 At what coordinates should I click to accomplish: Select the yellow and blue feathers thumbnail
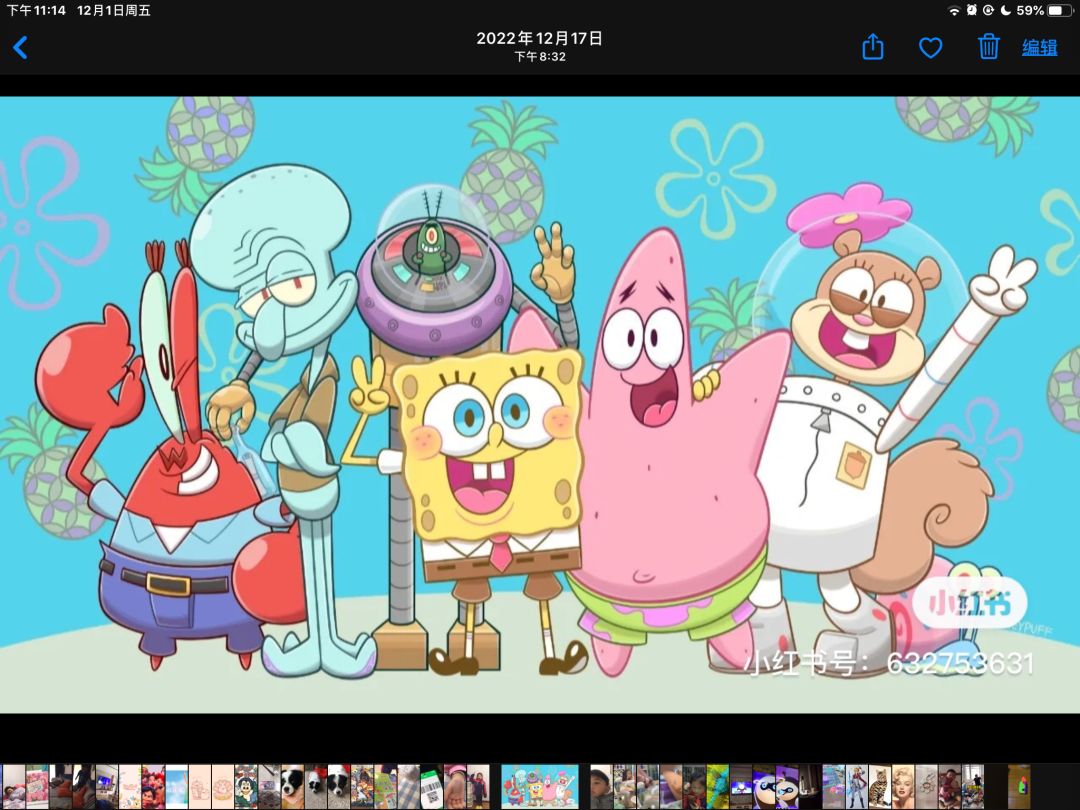pyautogui.click(x=718, y=786)
